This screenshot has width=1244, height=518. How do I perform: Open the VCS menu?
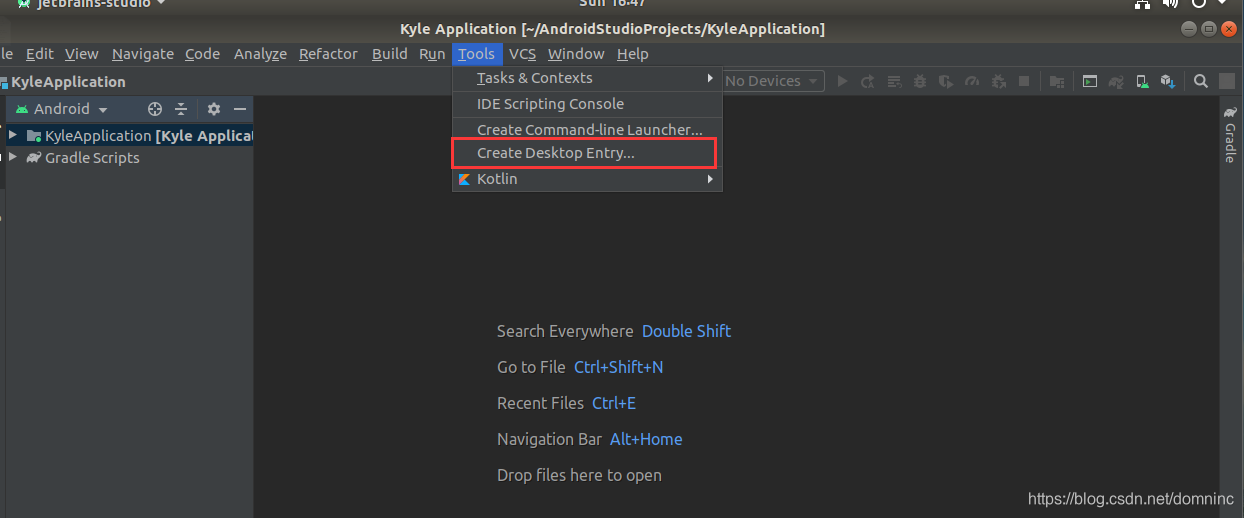522,54
